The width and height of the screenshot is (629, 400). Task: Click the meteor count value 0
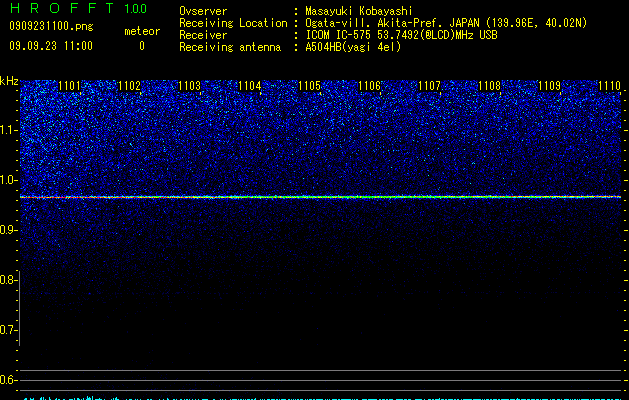coord(142,46)
